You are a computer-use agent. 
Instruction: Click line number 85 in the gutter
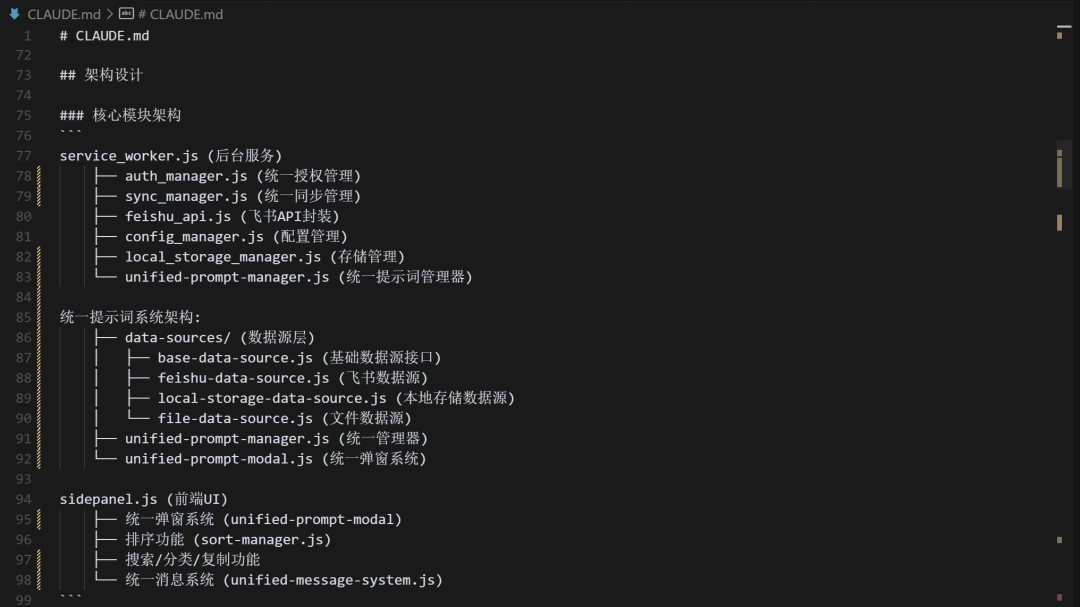pos(23,318)
